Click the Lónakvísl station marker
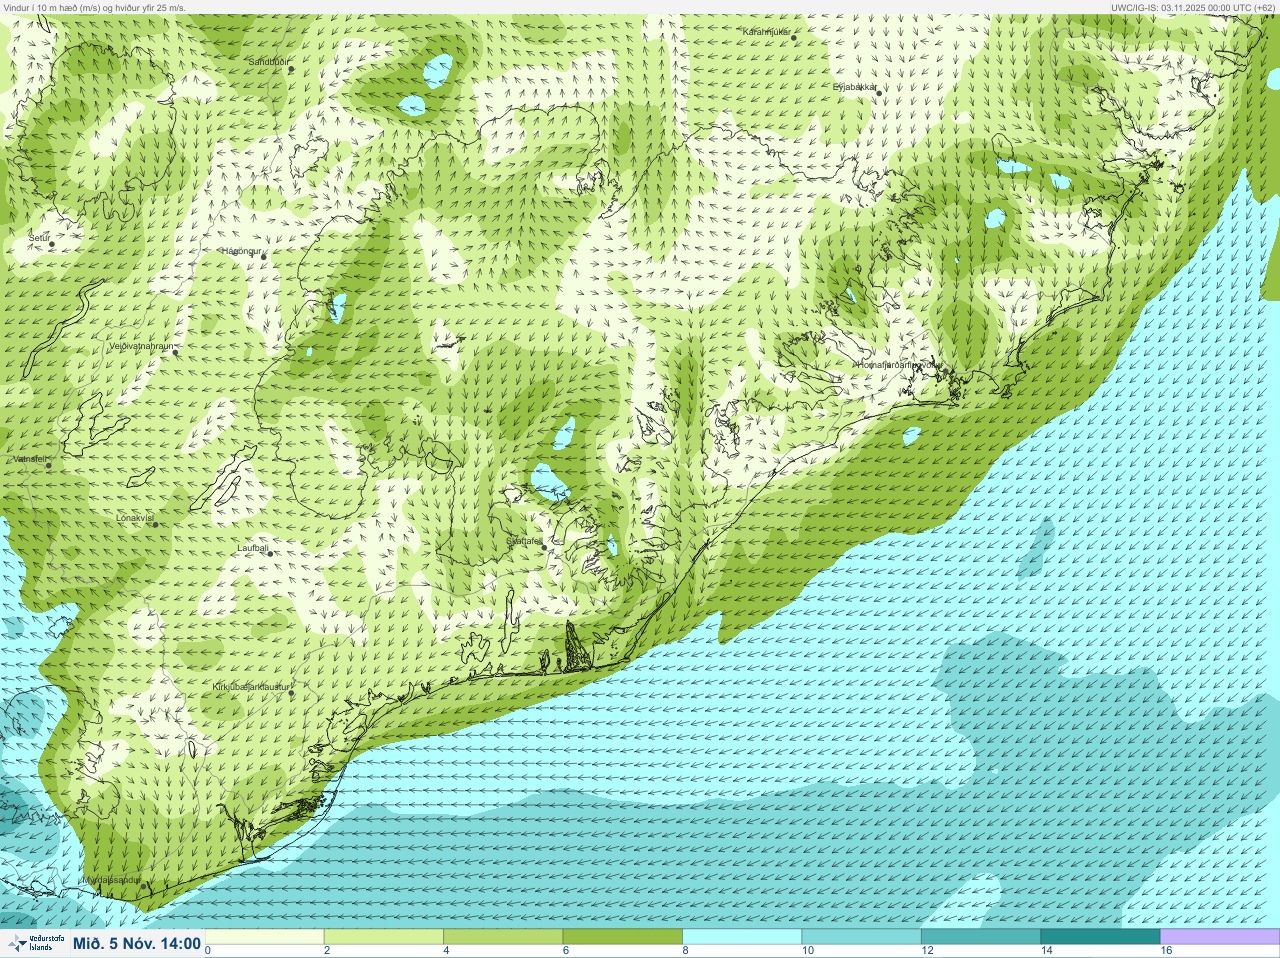Viewport: 1280px width, 958px height. 155,525
